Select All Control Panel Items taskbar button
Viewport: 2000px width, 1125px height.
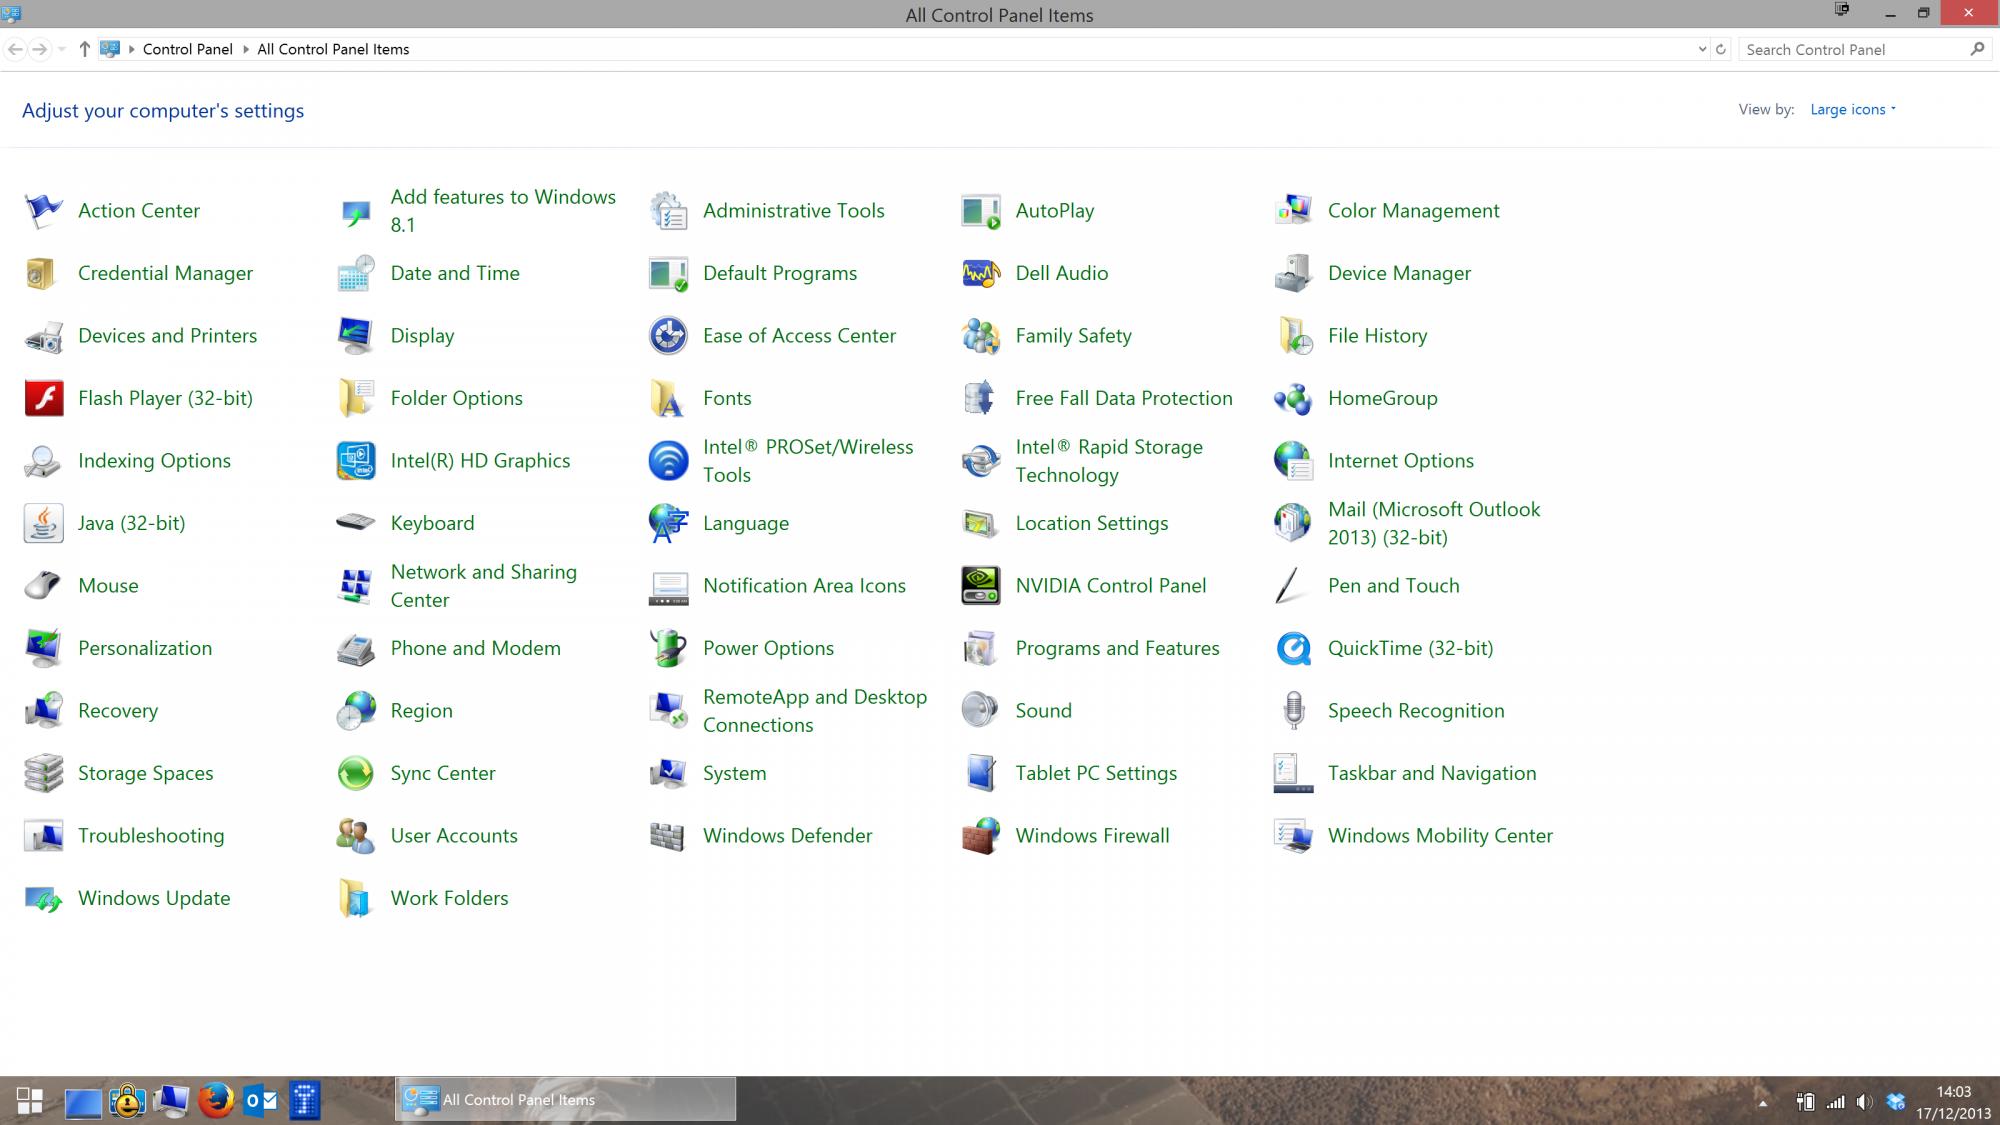click(x=566, y=1100)
